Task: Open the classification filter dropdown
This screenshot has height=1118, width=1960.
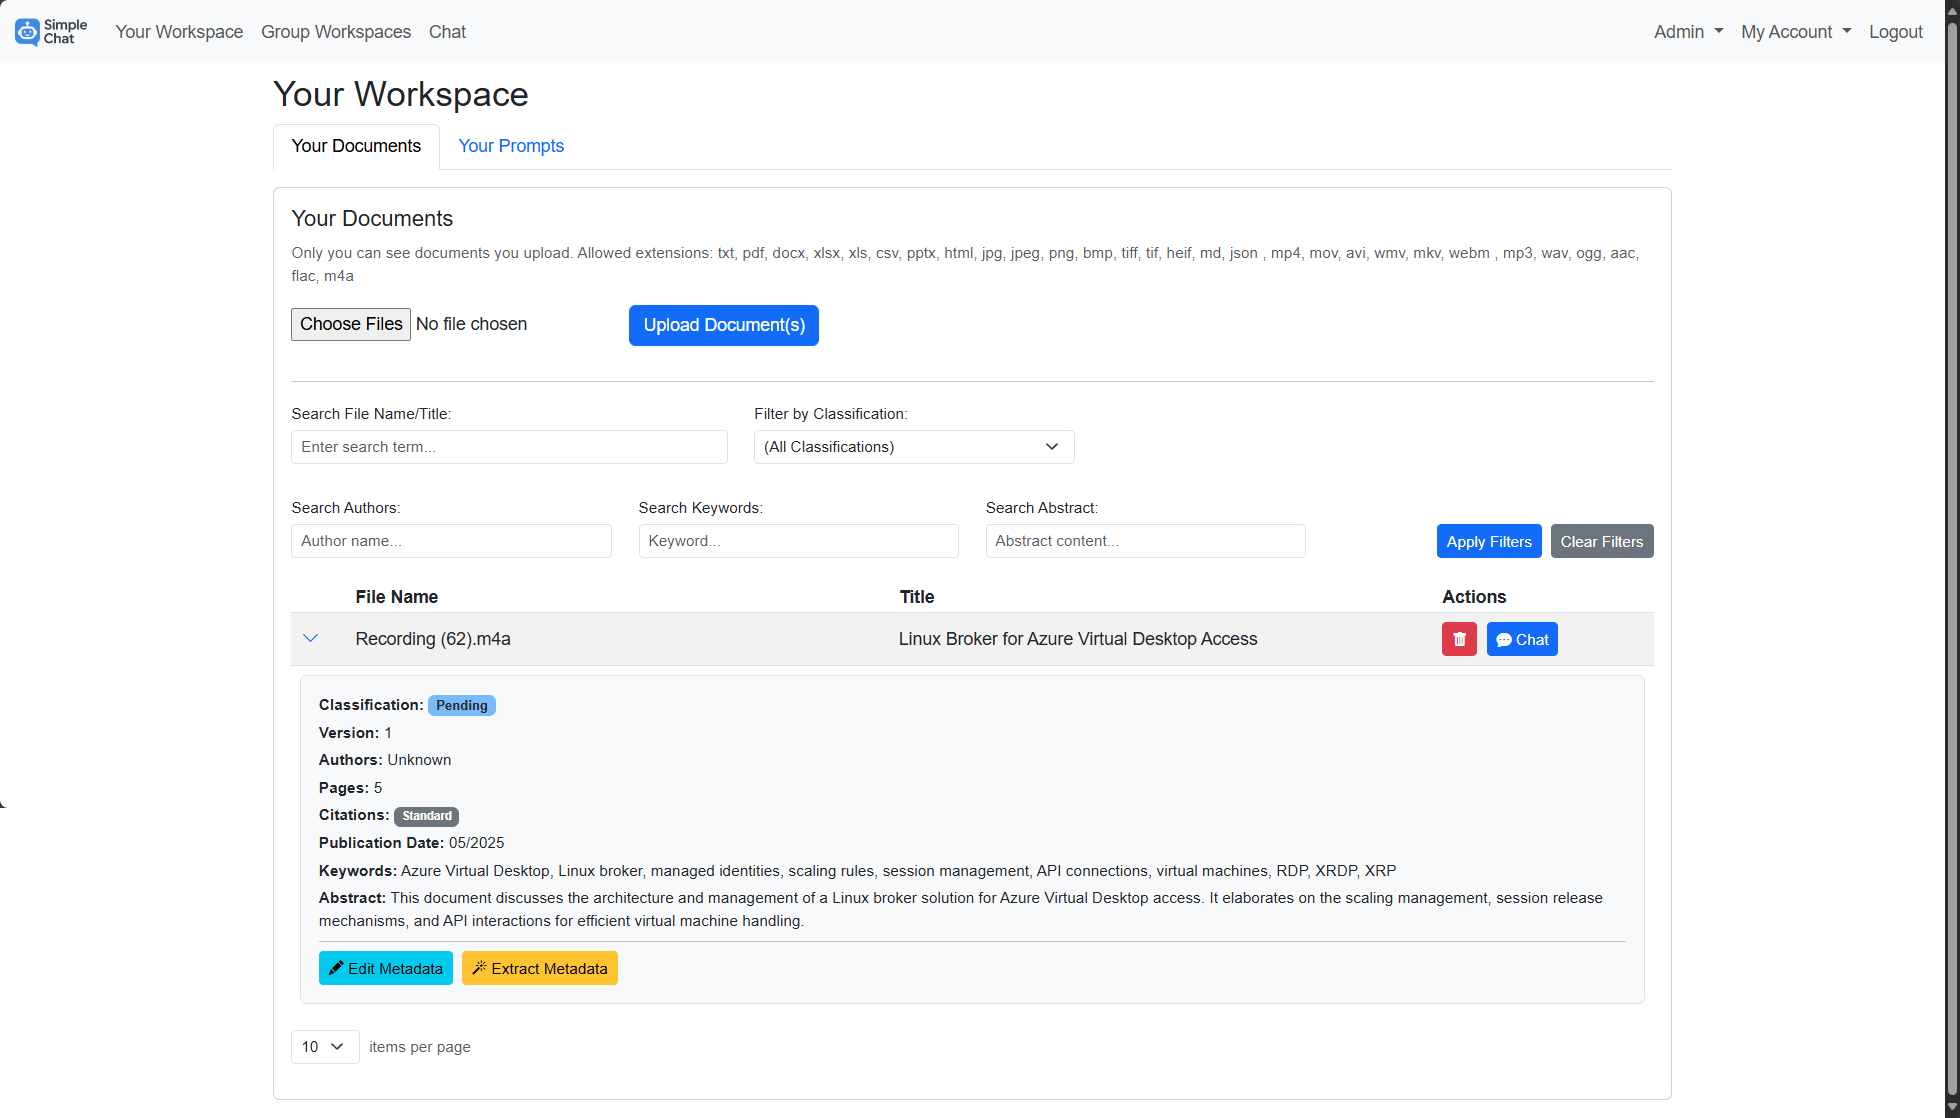Action: 913,447
